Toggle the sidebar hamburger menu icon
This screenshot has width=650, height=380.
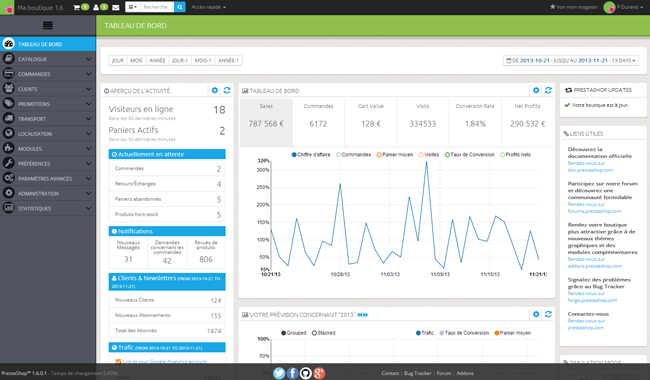[48, 26]
